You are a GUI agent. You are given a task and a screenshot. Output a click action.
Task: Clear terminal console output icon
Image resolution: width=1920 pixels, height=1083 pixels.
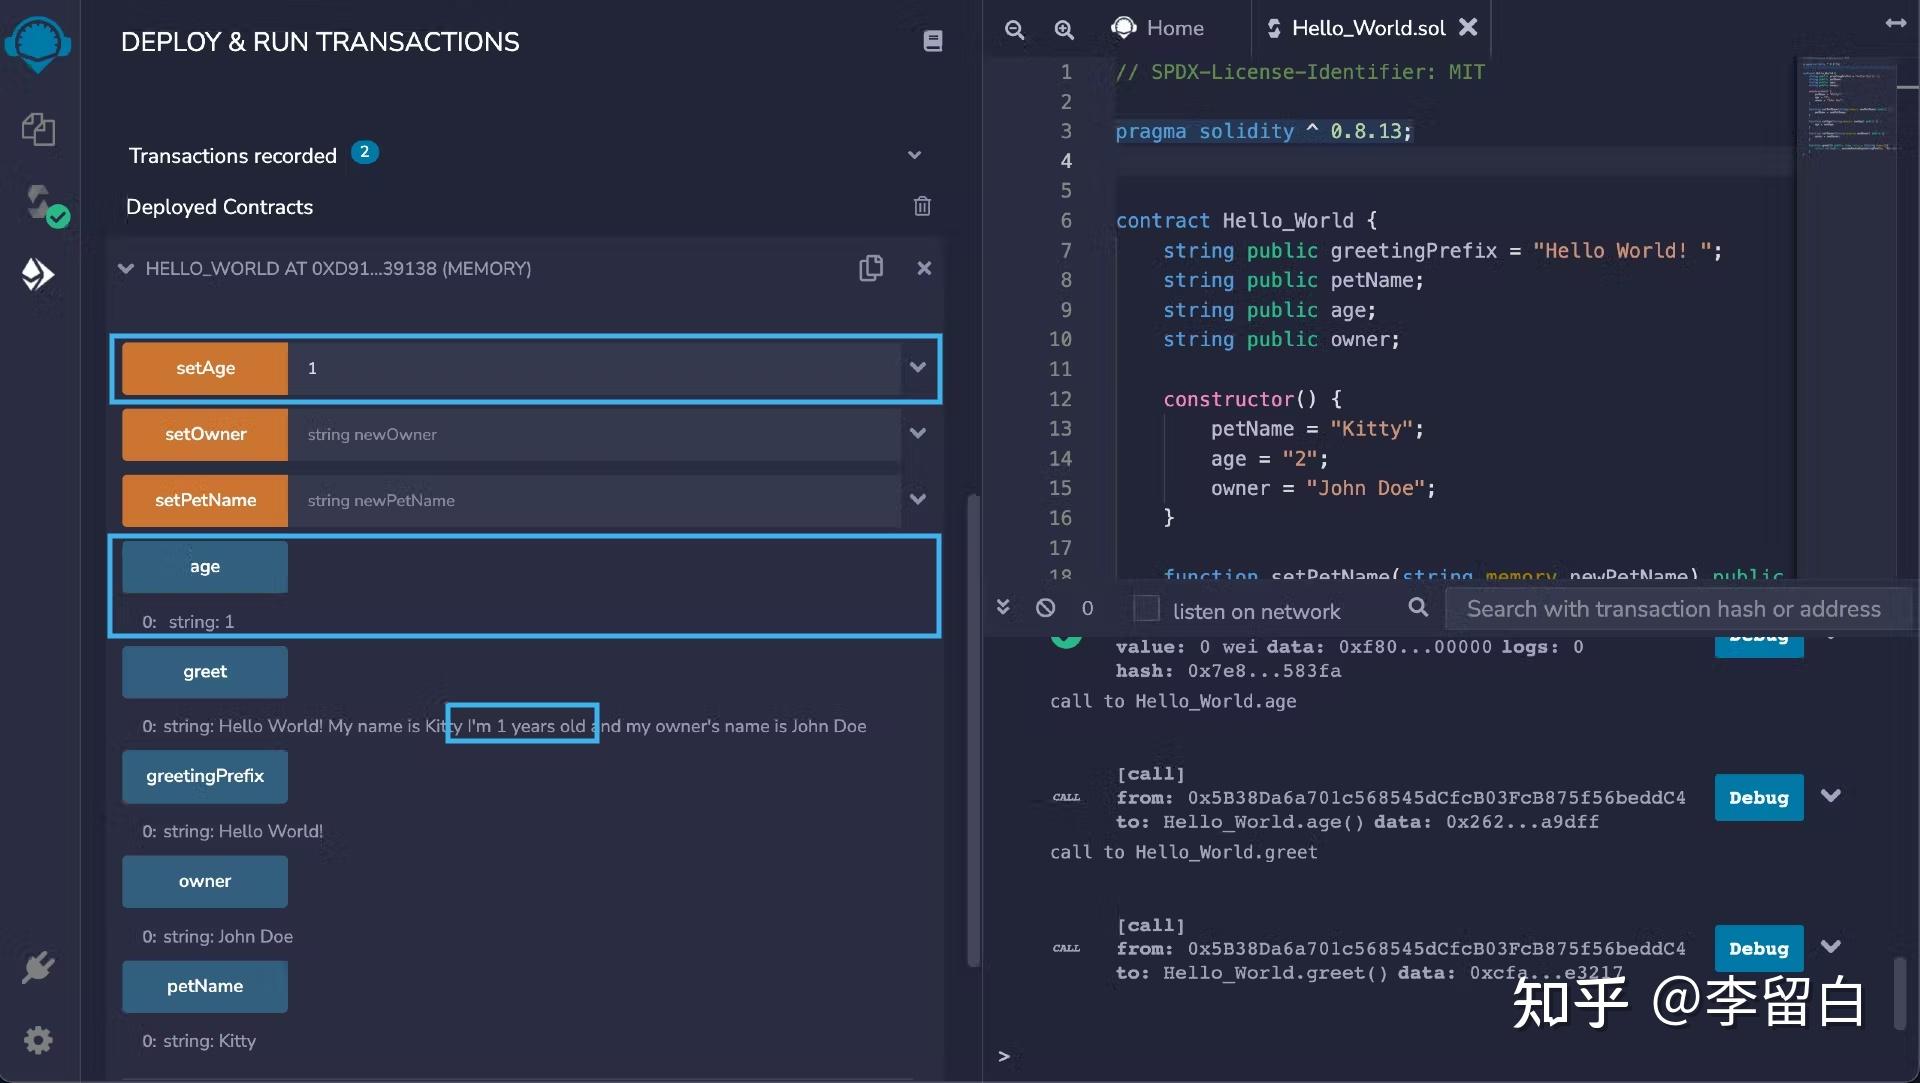1045,608
